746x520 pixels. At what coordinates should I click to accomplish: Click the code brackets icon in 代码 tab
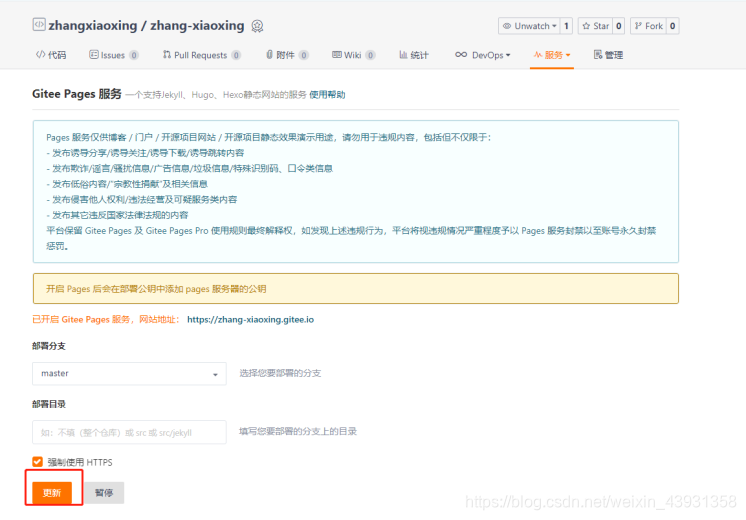40,54
